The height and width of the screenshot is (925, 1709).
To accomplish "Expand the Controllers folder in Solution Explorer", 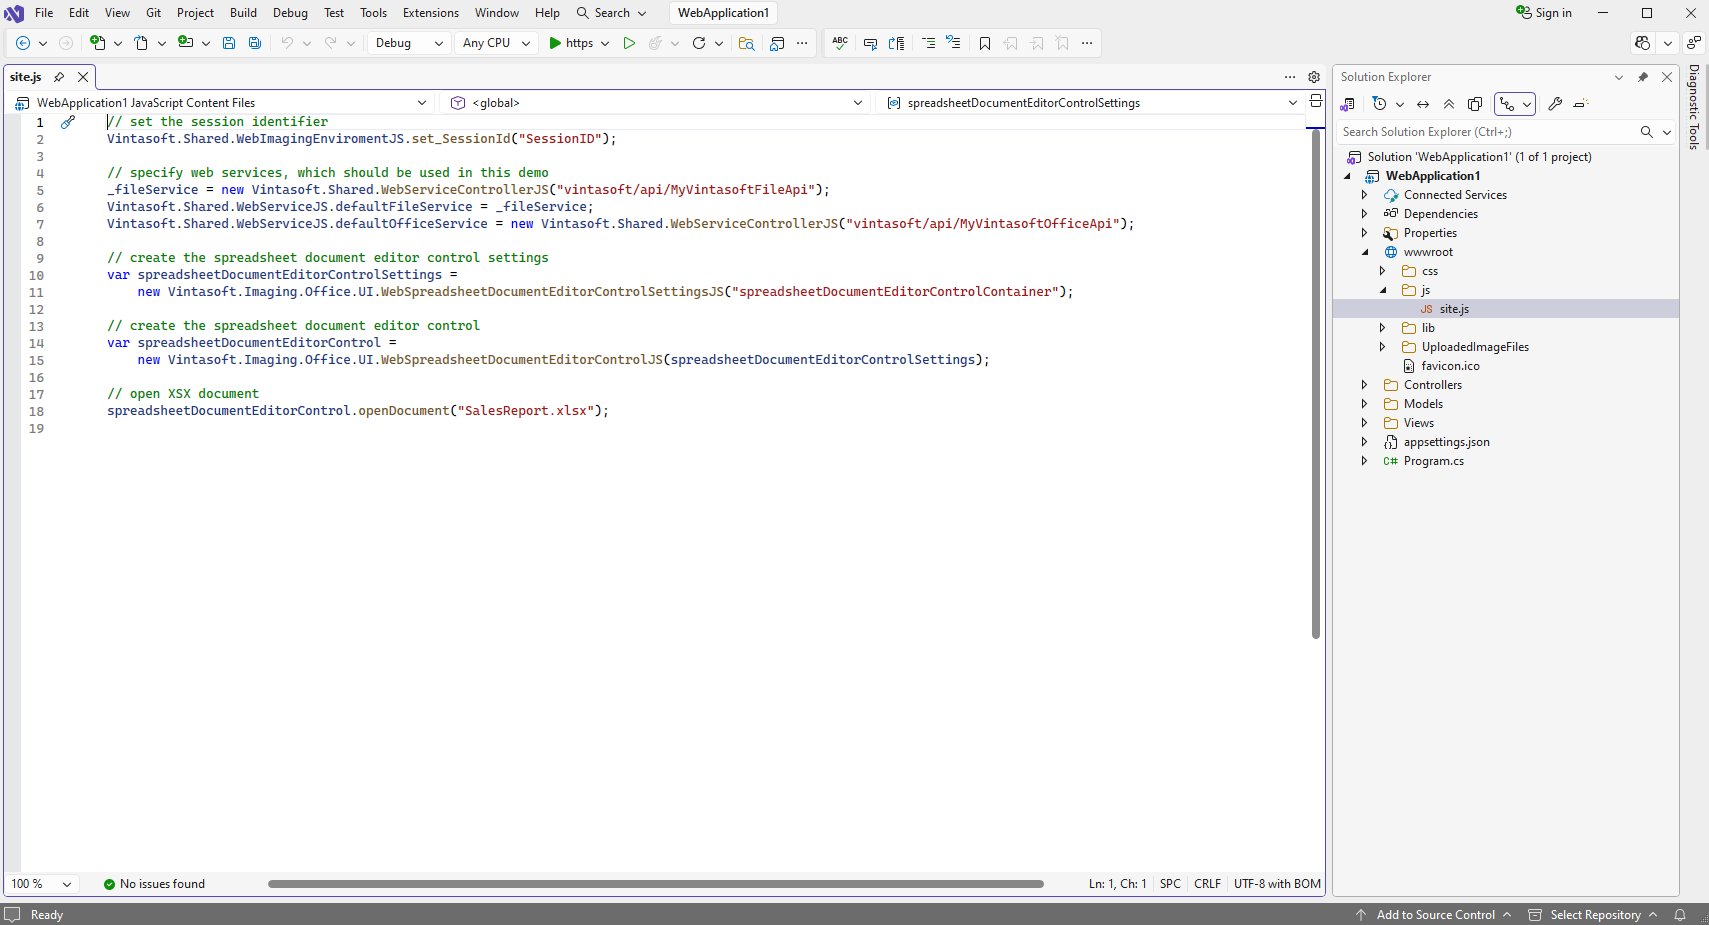I will pos(1364,385).
